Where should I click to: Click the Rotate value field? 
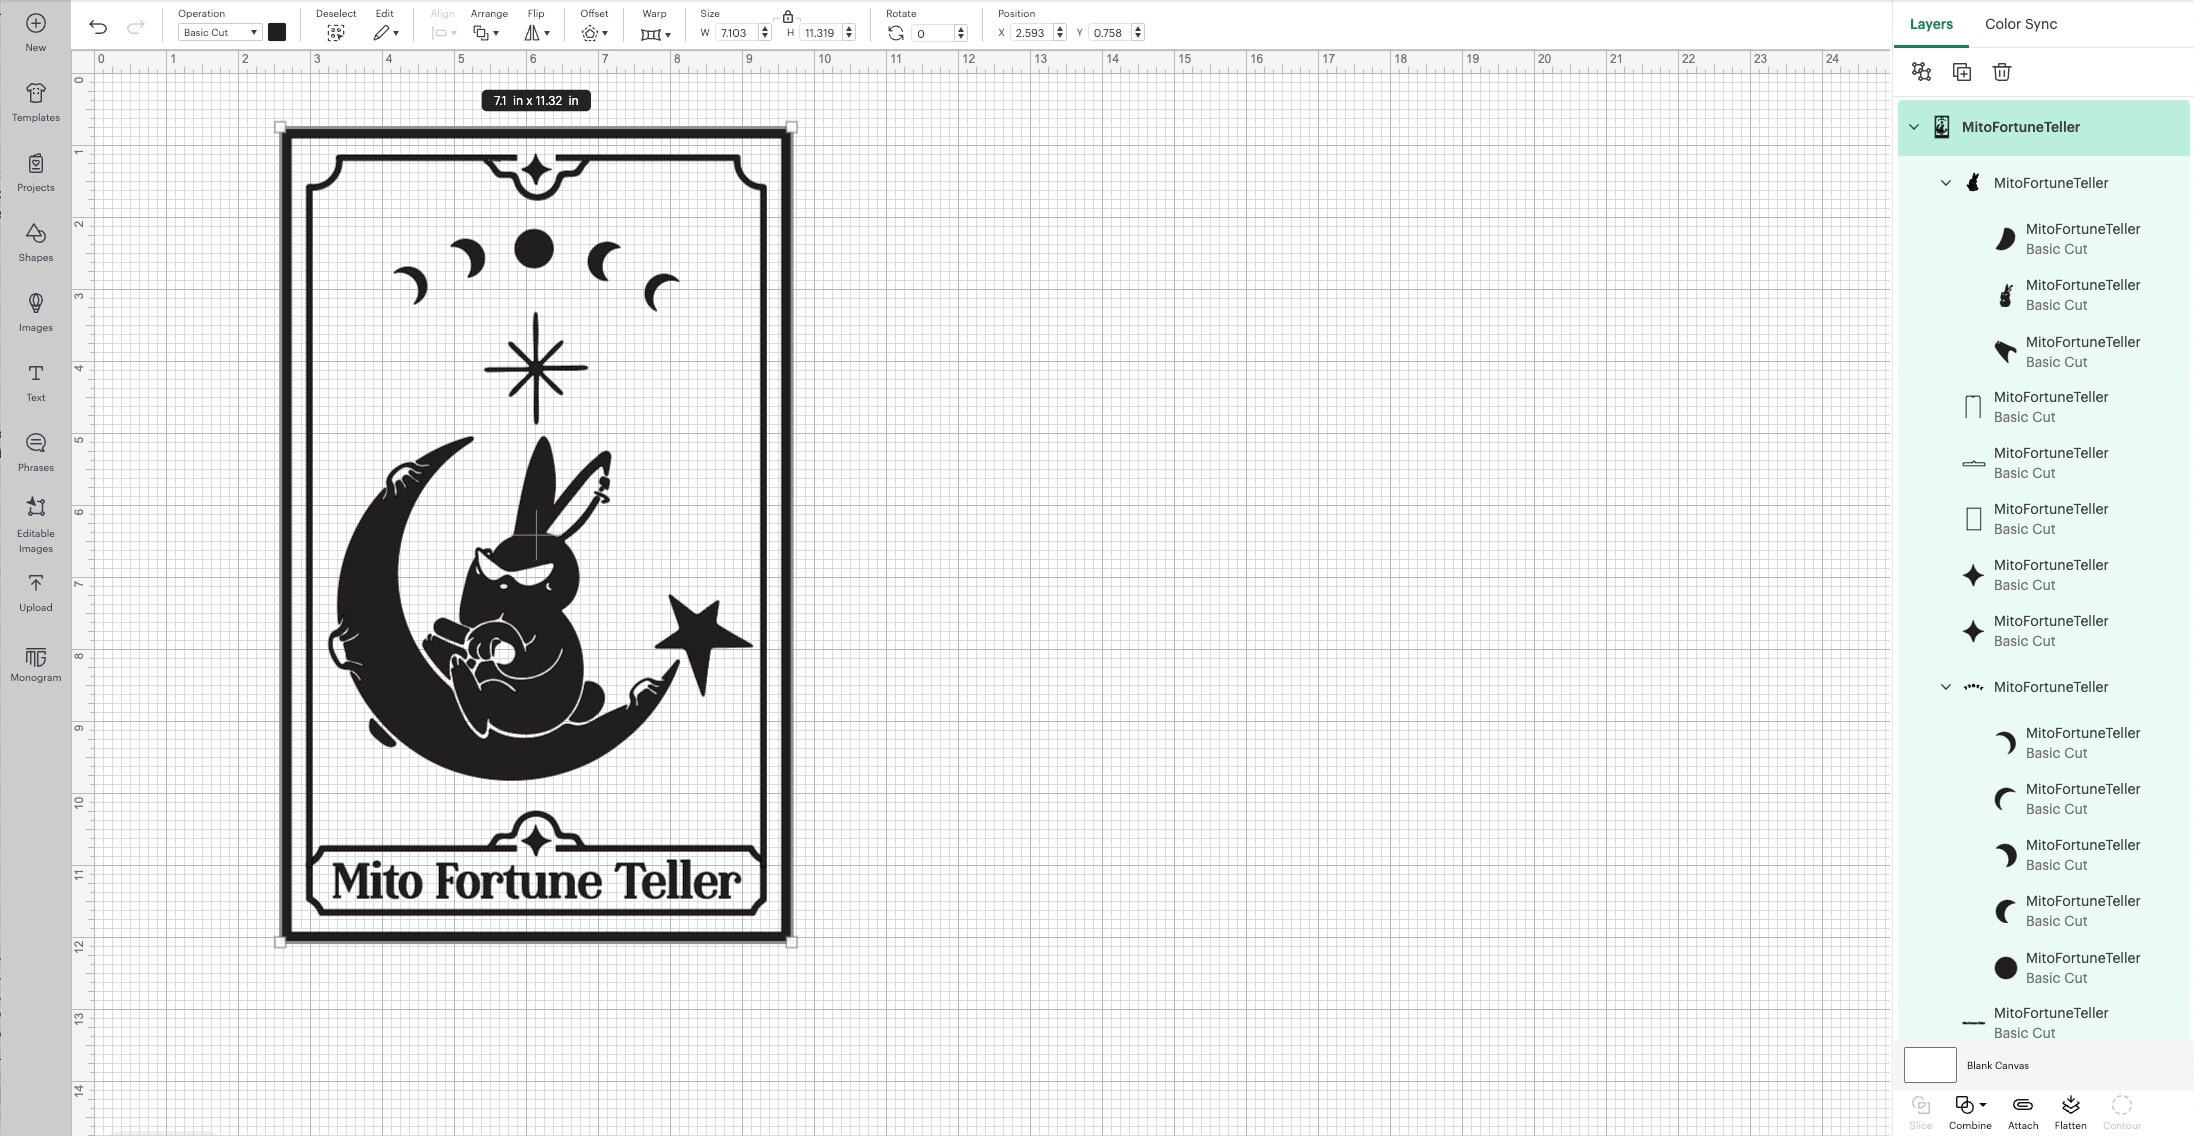coord(932,33)
